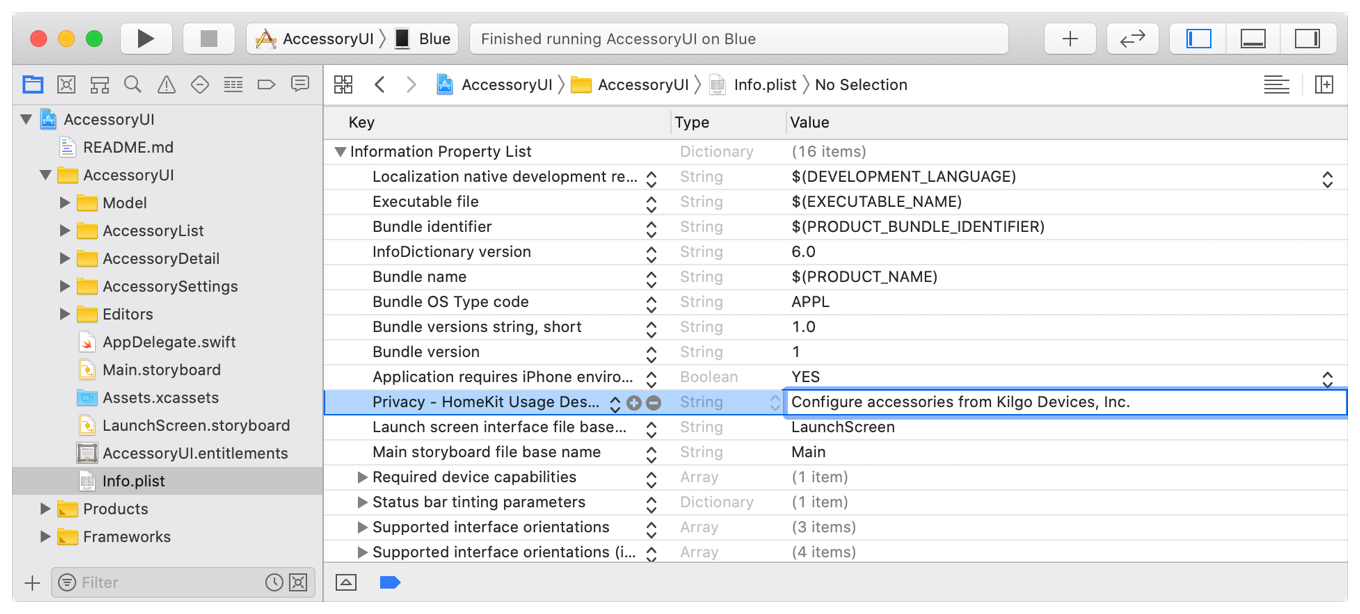Open the Issue navigator warning icon
The height and width of the screenshot is (614, 1360).
(x=166, y=85)
